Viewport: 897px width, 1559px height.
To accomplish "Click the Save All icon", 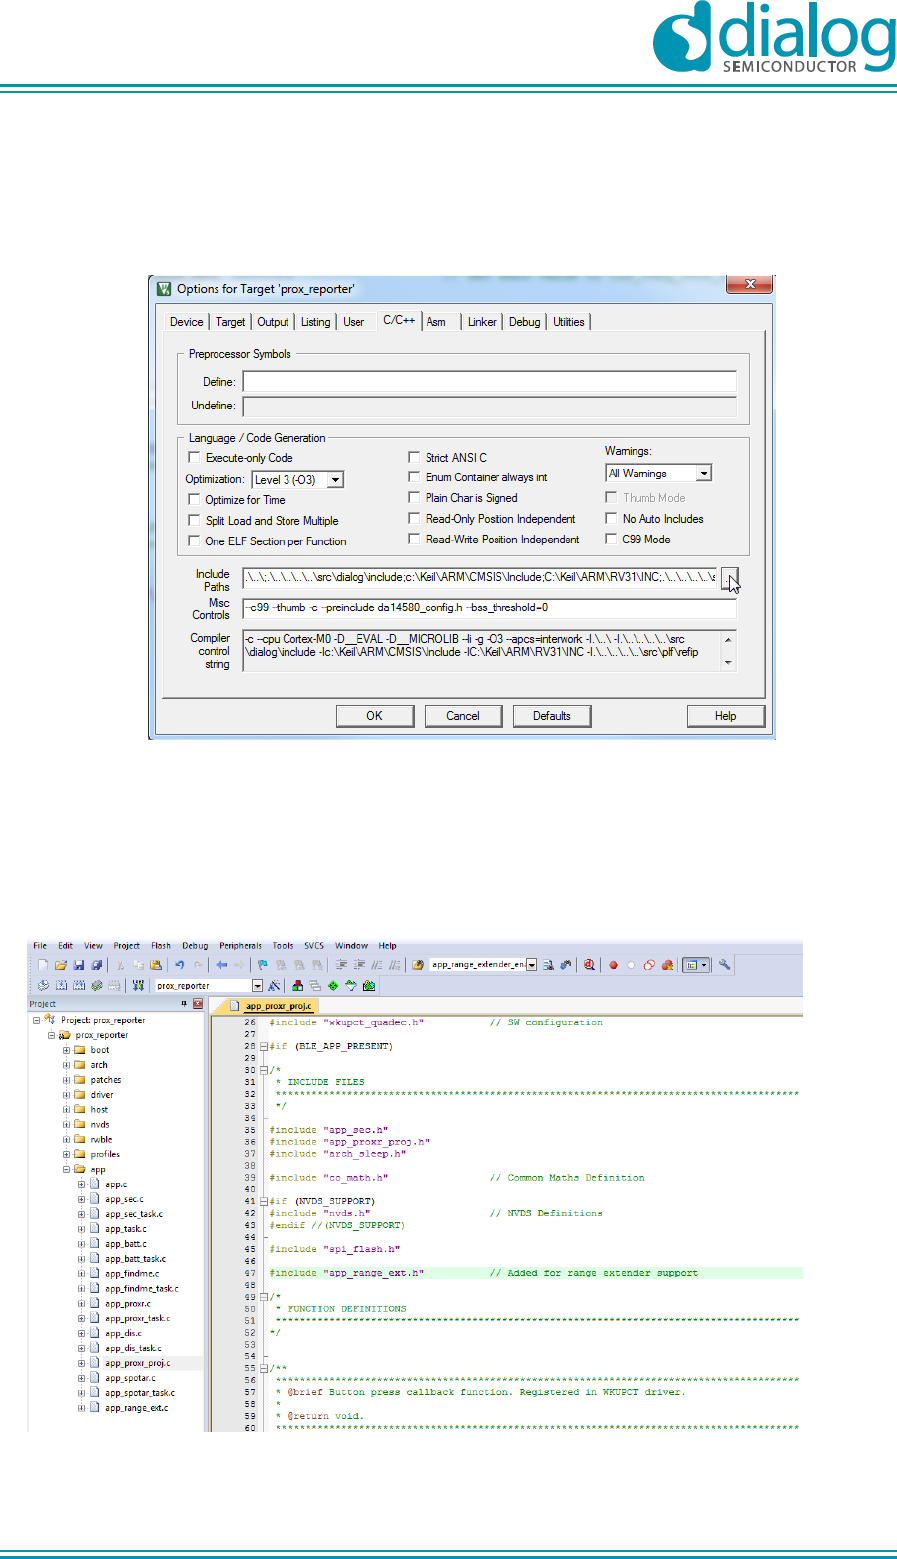I will tap(97, 965).
